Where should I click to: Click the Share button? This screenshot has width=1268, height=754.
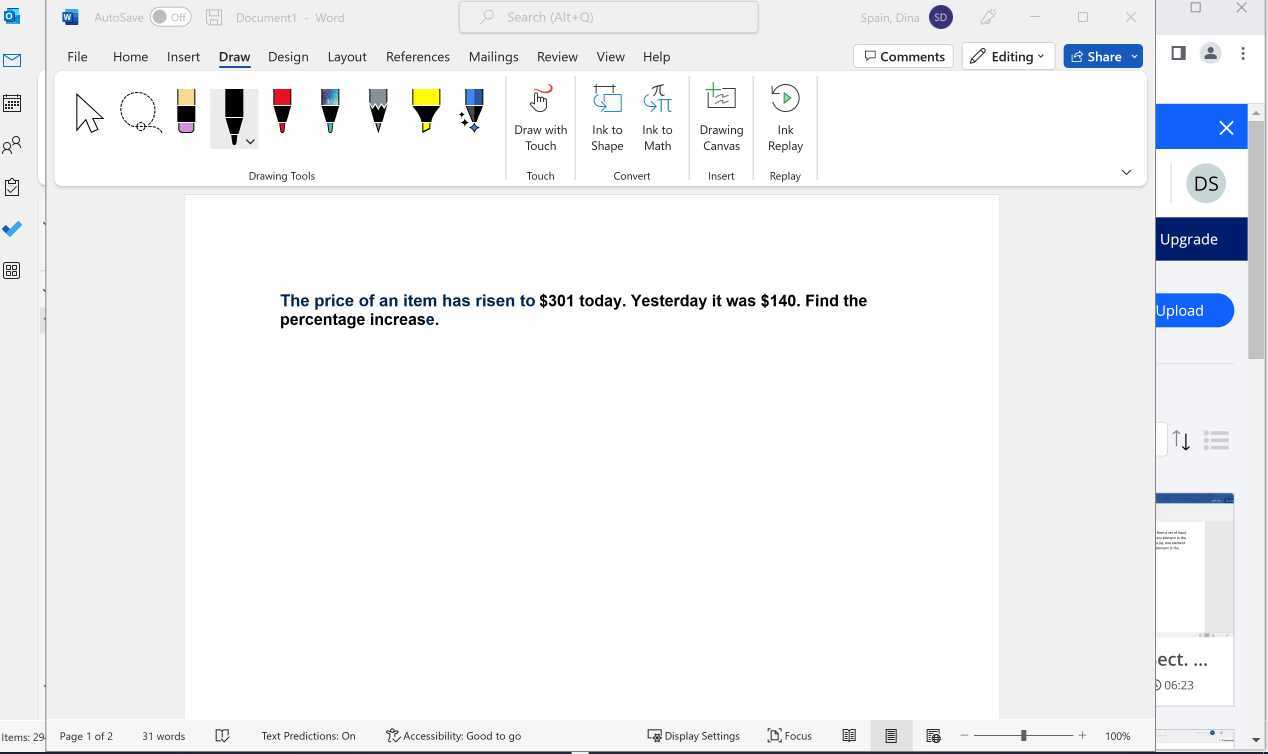(1095, 56)
